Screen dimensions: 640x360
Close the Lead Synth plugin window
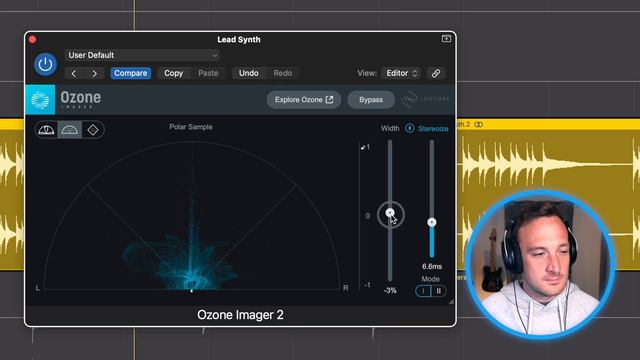tap(33, 40)
